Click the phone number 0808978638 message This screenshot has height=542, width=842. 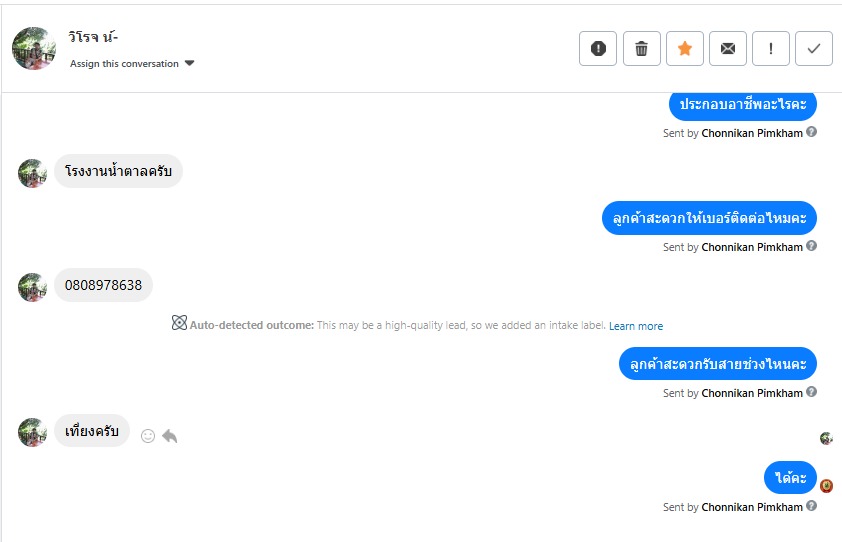point(103,285)
